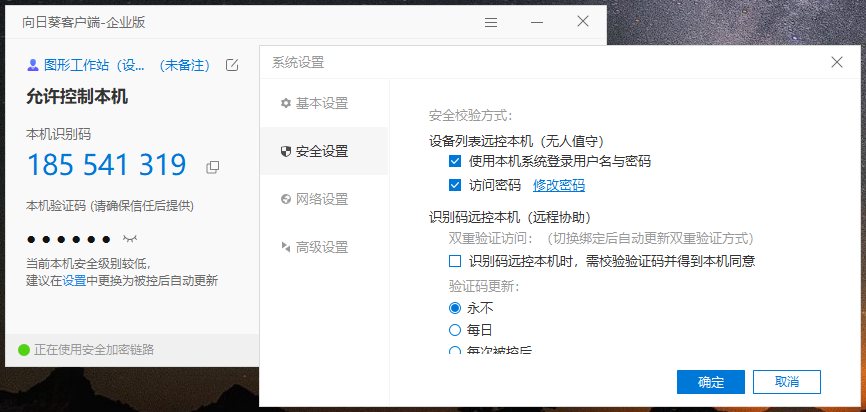Click the green secure link status dot
This screenshot has height=412, width=866.
pyautogui.click(x=24, y=350)
